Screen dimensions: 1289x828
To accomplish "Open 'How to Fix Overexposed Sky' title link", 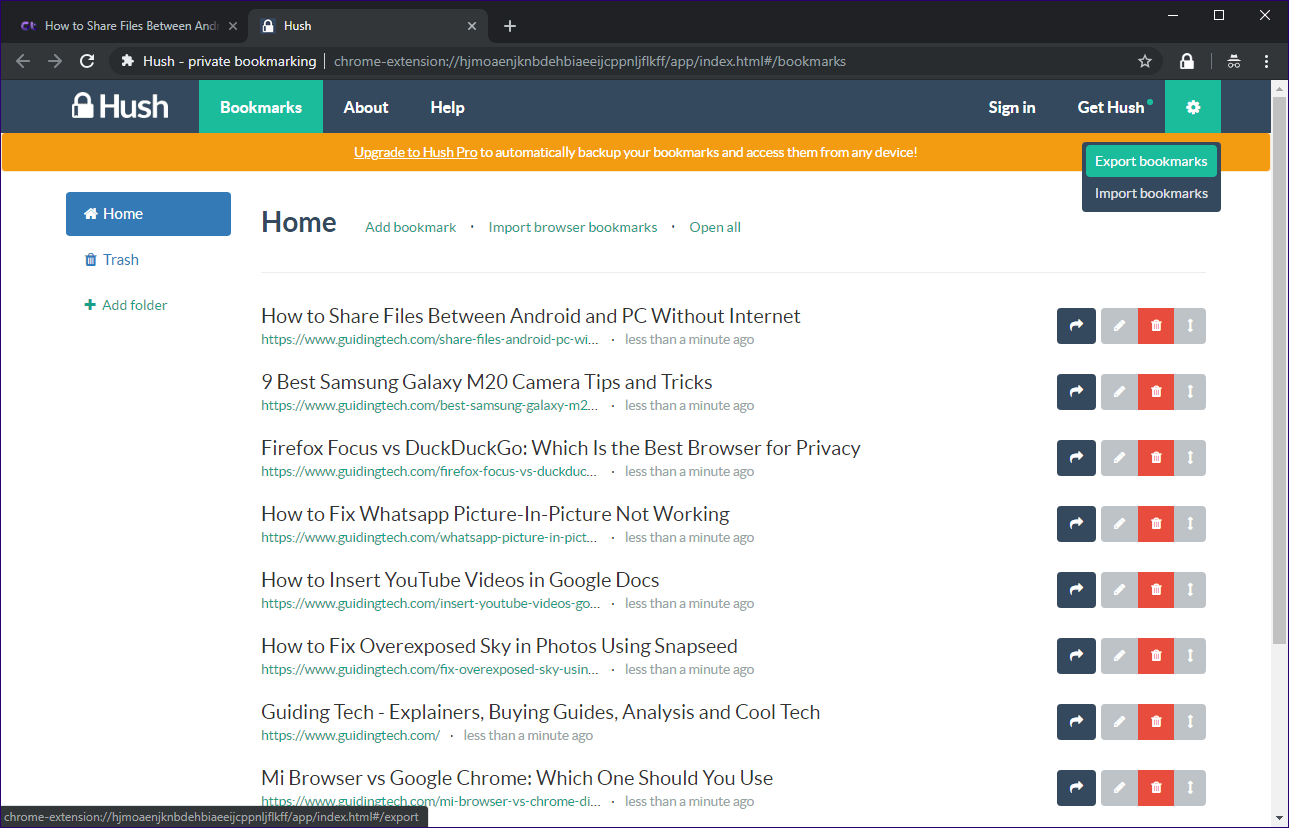I will (x=499, y=646).
